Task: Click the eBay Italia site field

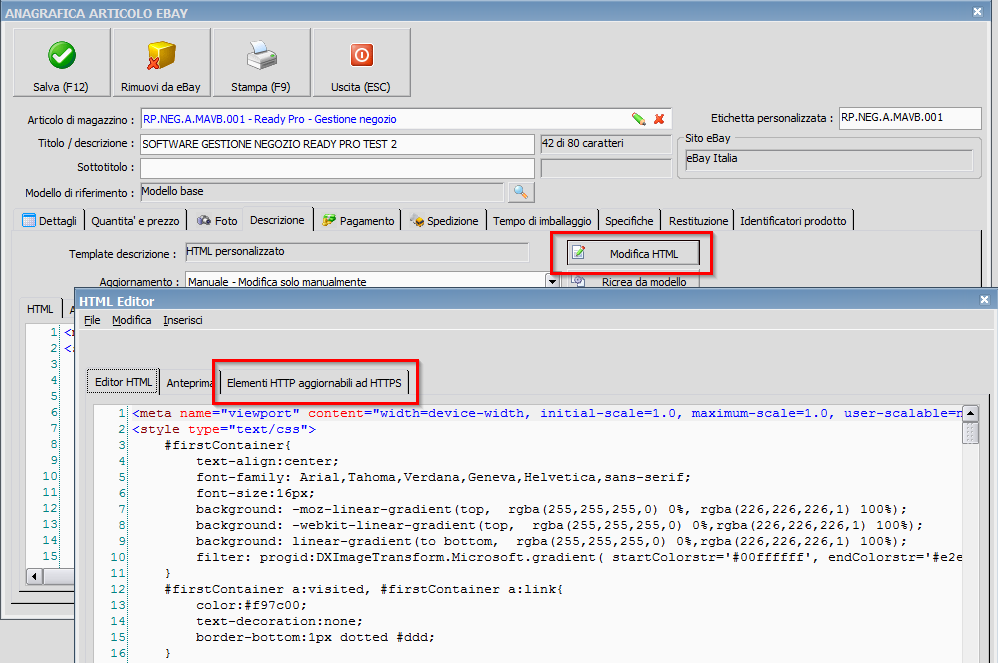Action: pyautogui.click(x=829, y=159)
